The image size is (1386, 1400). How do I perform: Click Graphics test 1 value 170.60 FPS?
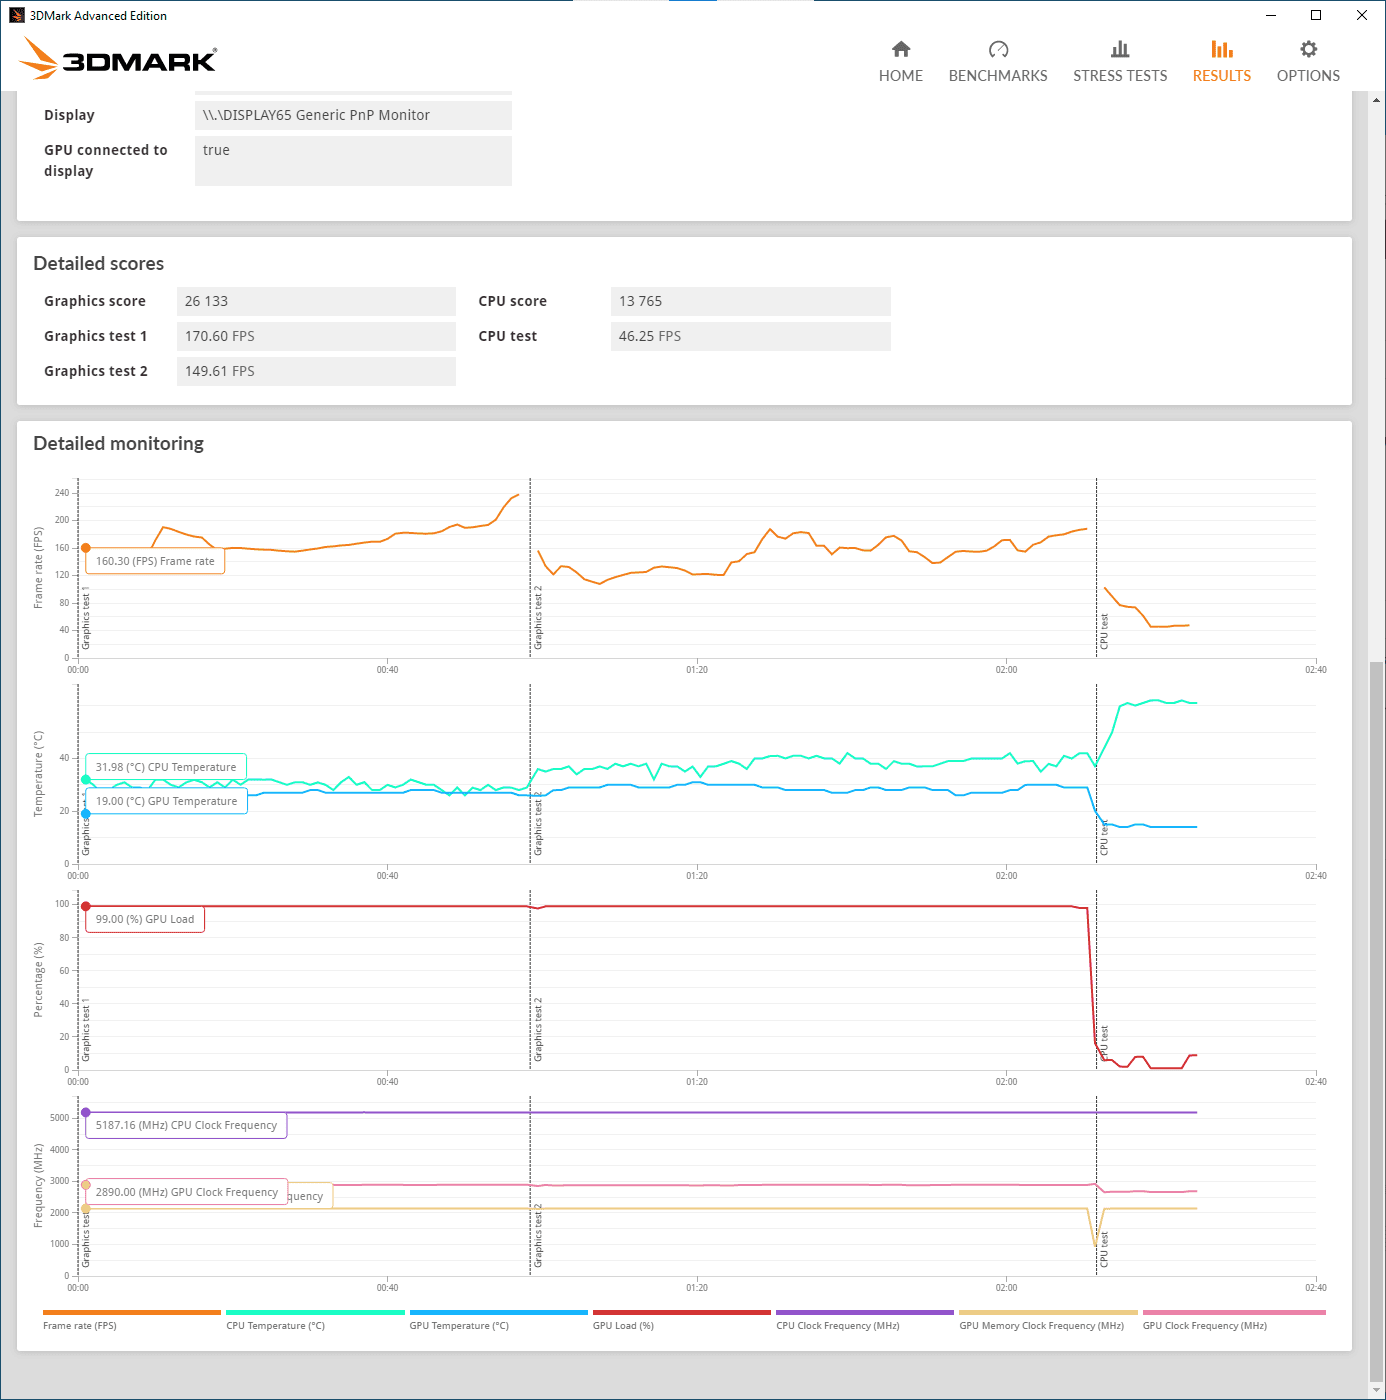click(316, 336)
